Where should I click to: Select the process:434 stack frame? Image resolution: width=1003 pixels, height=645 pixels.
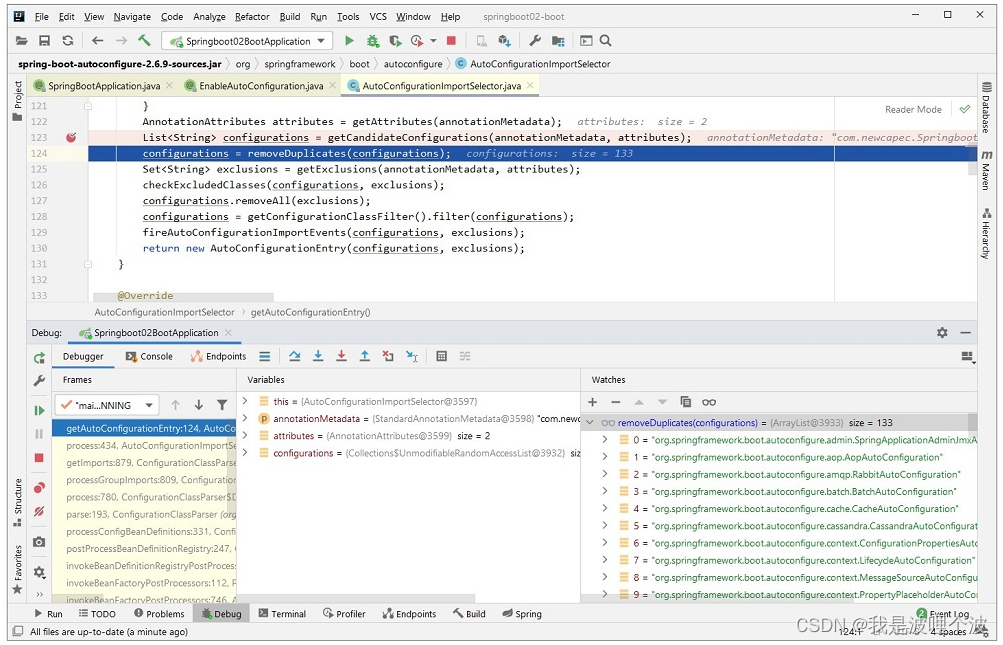point(150,446)
